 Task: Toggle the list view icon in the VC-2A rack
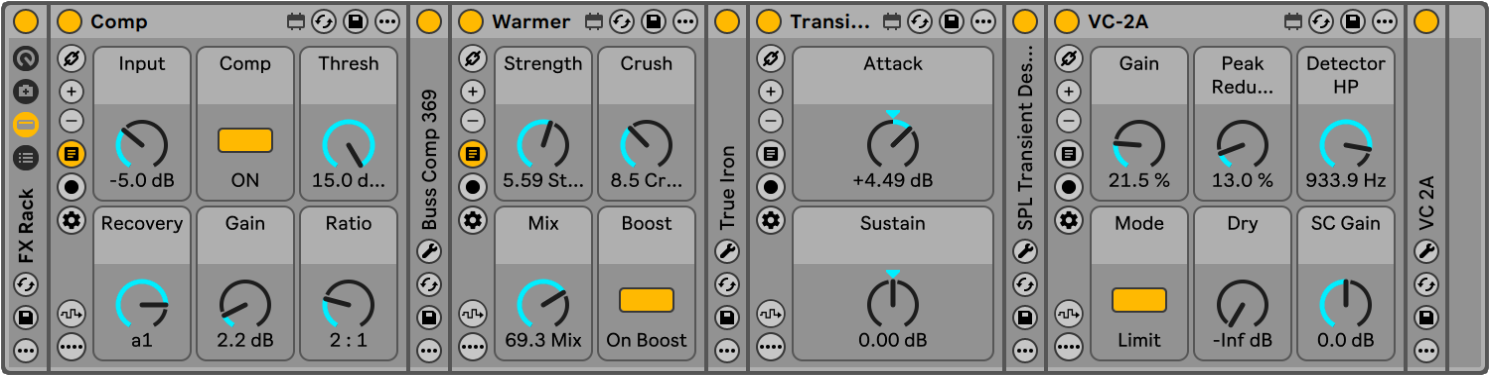tap(1070, 154)
